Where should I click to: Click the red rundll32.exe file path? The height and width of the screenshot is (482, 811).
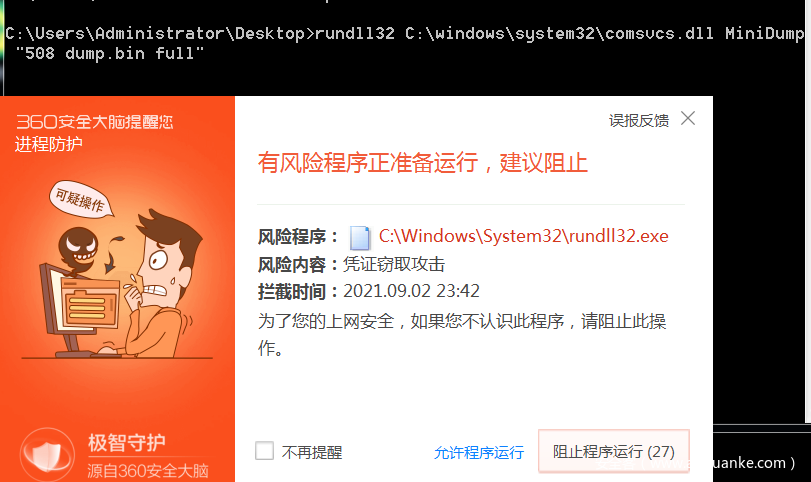click(523, 236)
